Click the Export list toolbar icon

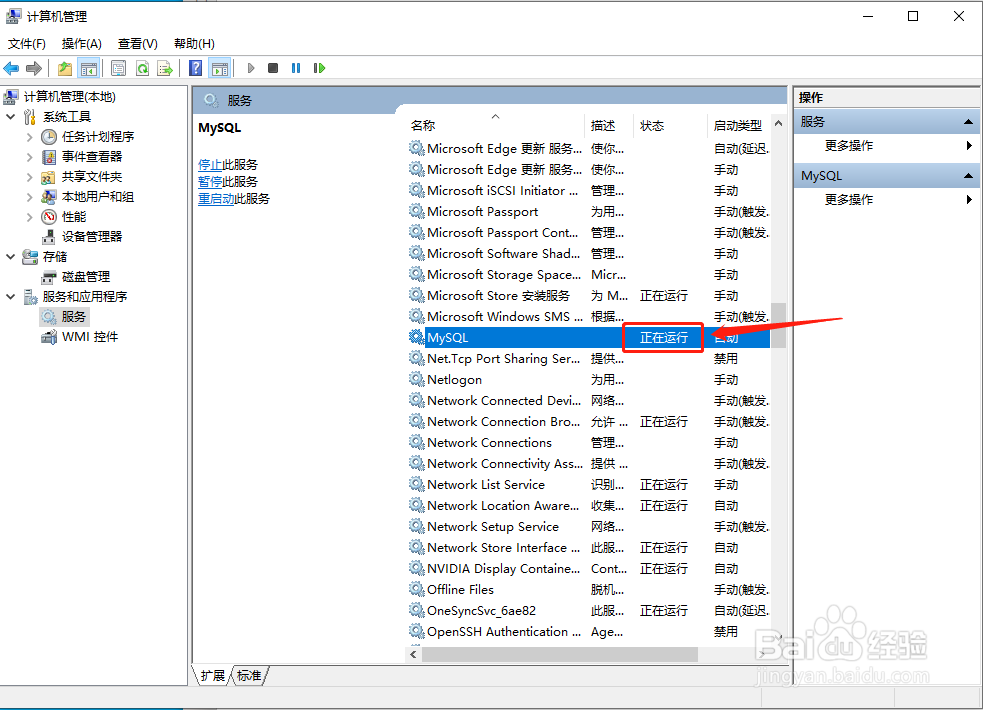click(165, 68)
